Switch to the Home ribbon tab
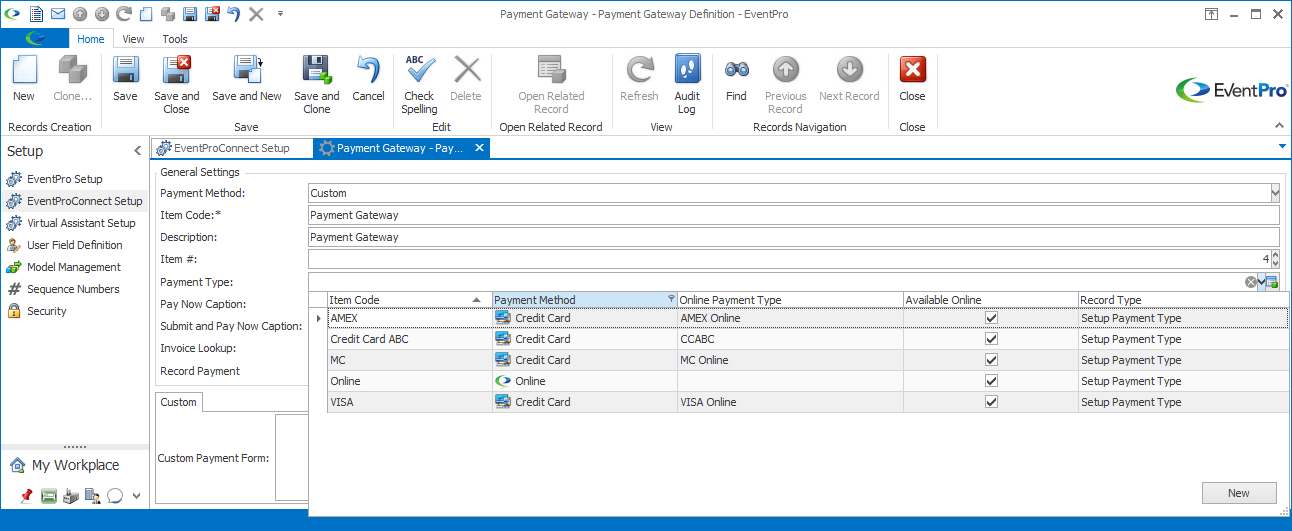Screen dimensions: 1292x531 (91, 39)
